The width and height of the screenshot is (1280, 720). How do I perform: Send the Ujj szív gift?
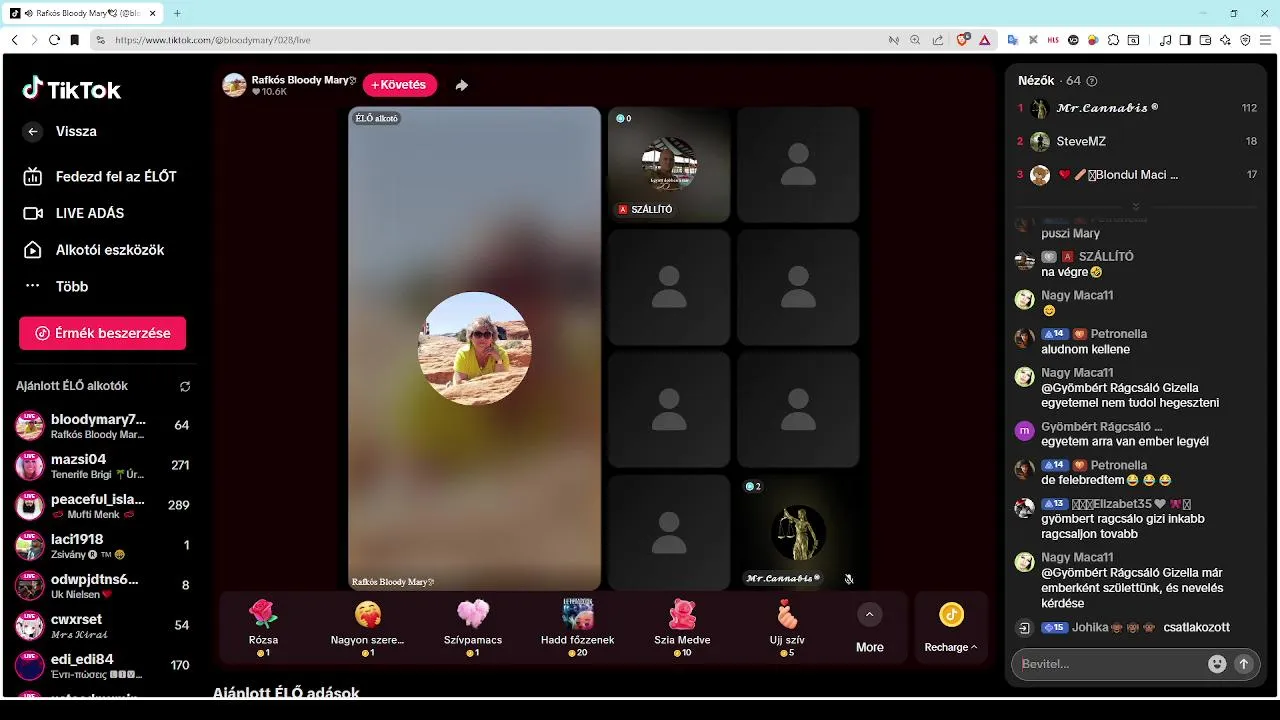787,628
